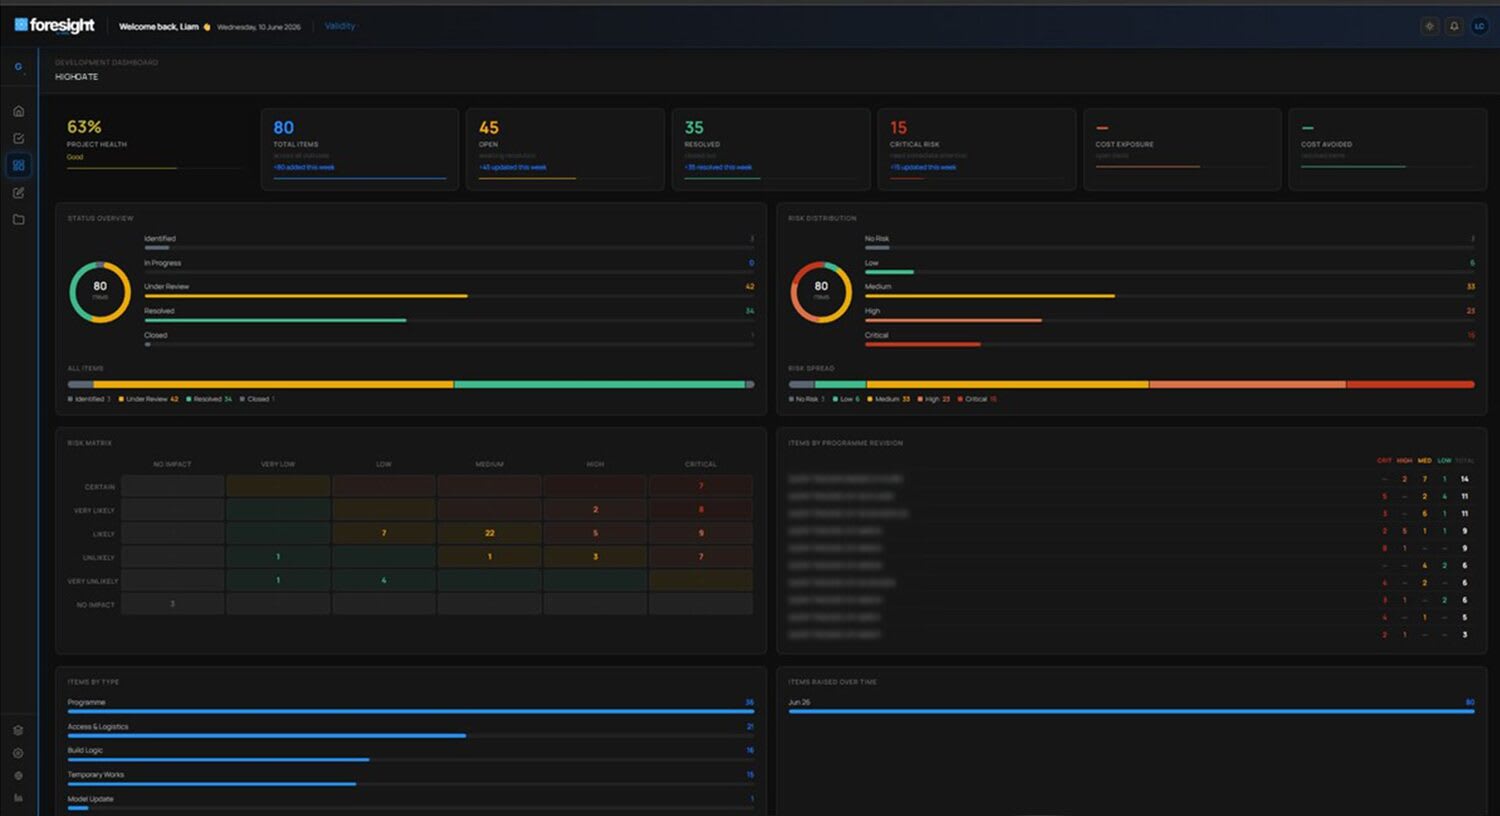The width and height of the screenshot is (1500, 816).
Task: Open the circular target icon in lower sidebar
Action: [18, 753]
